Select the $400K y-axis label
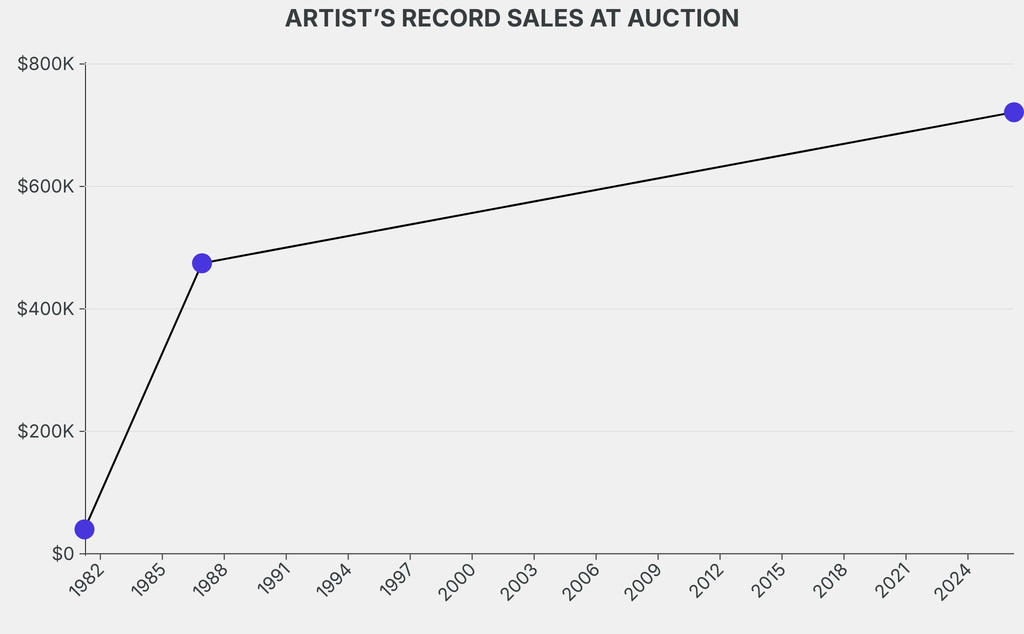 pyautogui.click(x=46, y=309)
